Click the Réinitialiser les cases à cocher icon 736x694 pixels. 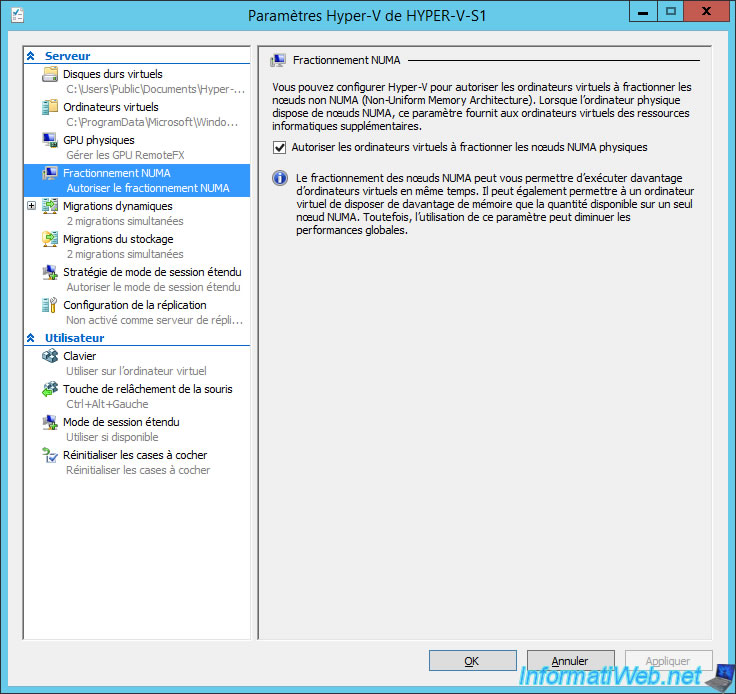50,455
